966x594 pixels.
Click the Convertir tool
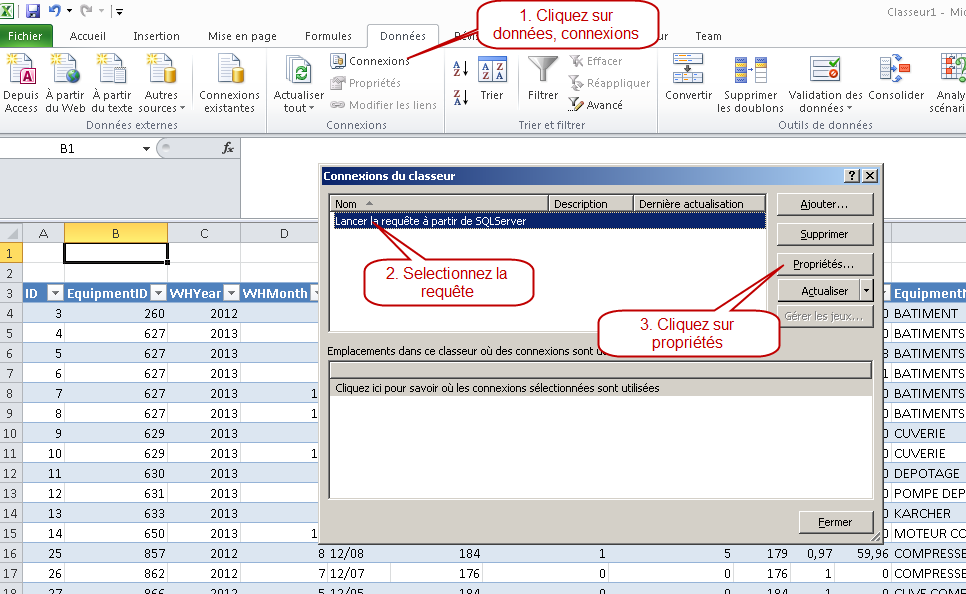tap(688, 78)
